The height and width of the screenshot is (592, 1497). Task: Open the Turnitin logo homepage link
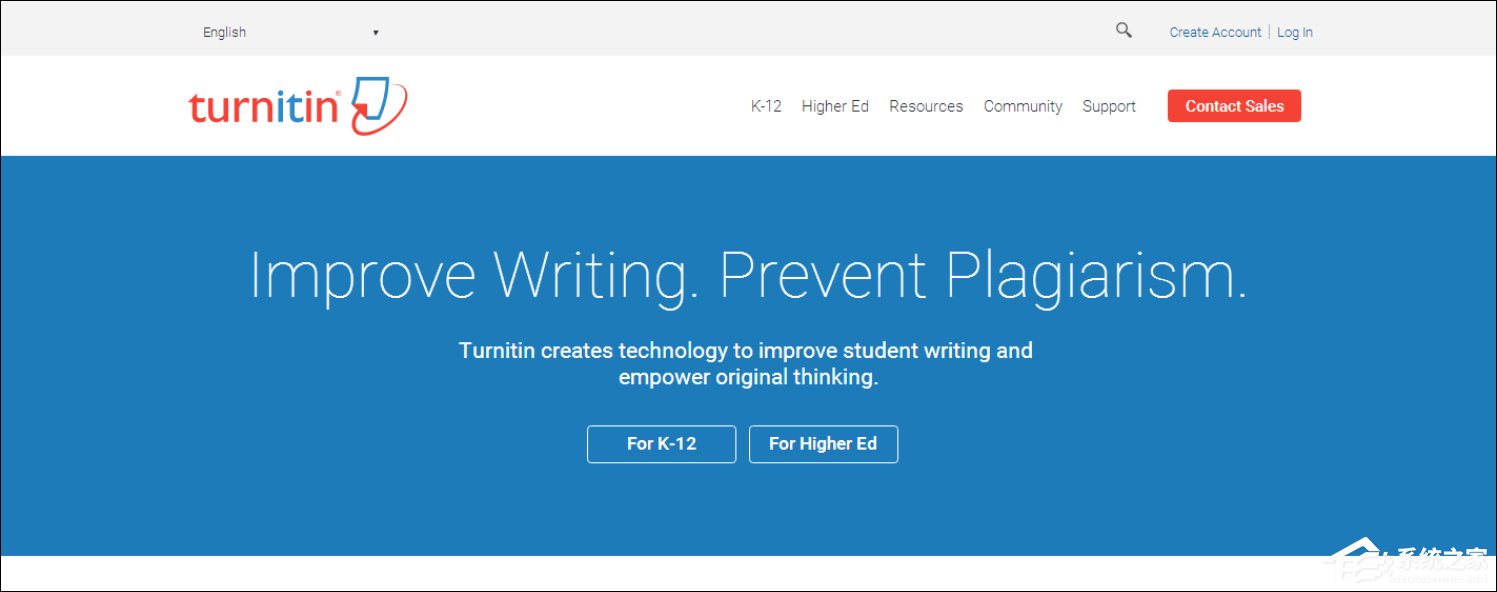(297, 105)
